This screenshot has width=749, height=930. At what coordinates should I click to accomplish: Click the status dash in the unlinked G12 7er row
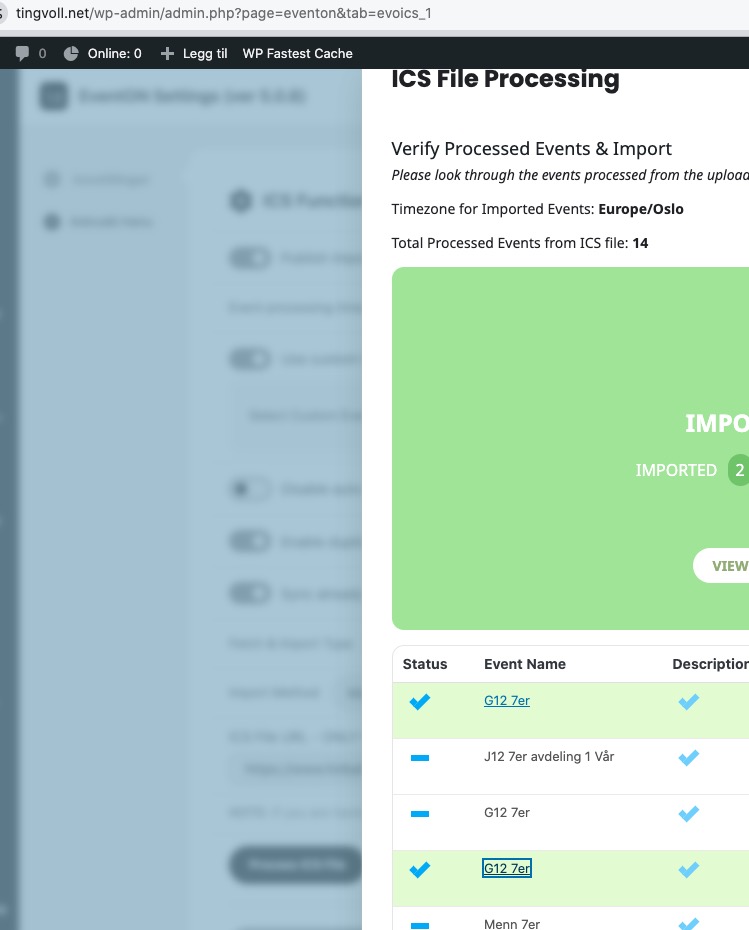tap(420, 815)
